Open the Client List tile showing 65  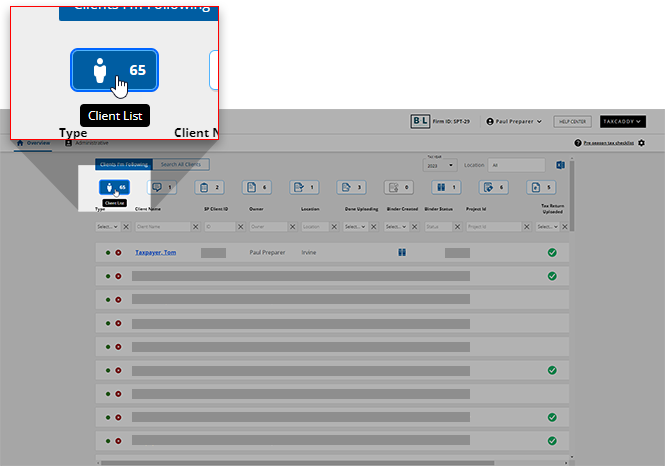pyautogui.click(x=115, y=187)
